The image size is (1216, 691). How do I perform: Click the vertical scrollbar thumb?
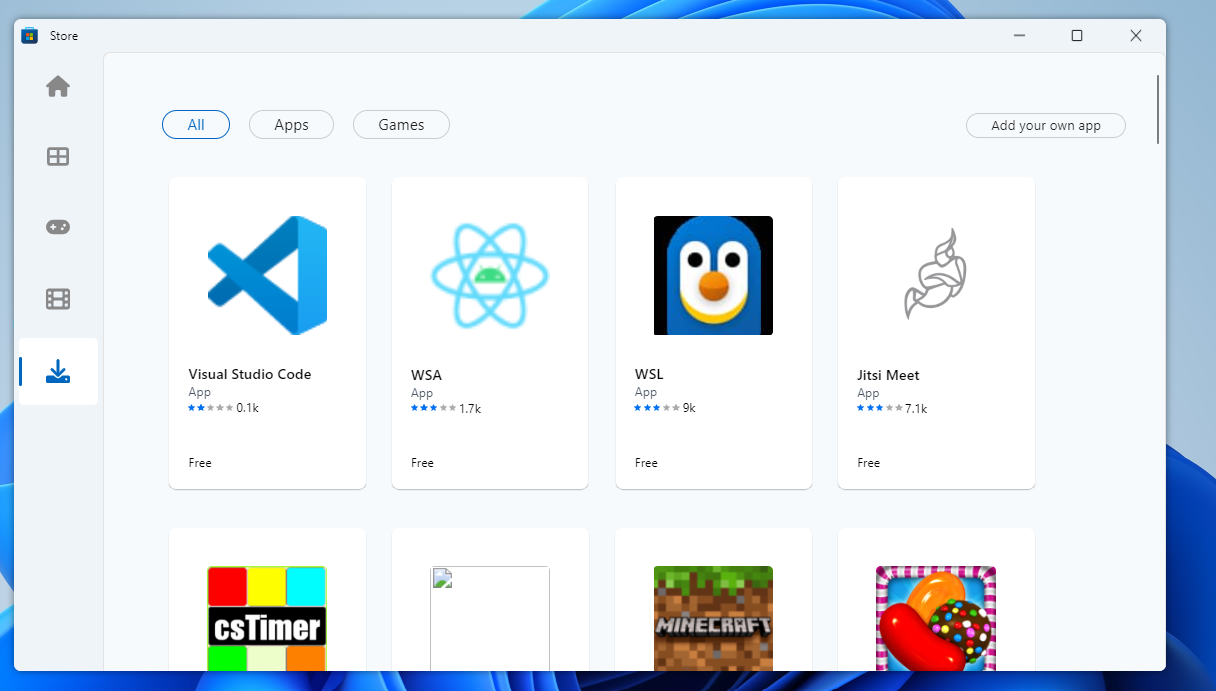click(1158, 110)
